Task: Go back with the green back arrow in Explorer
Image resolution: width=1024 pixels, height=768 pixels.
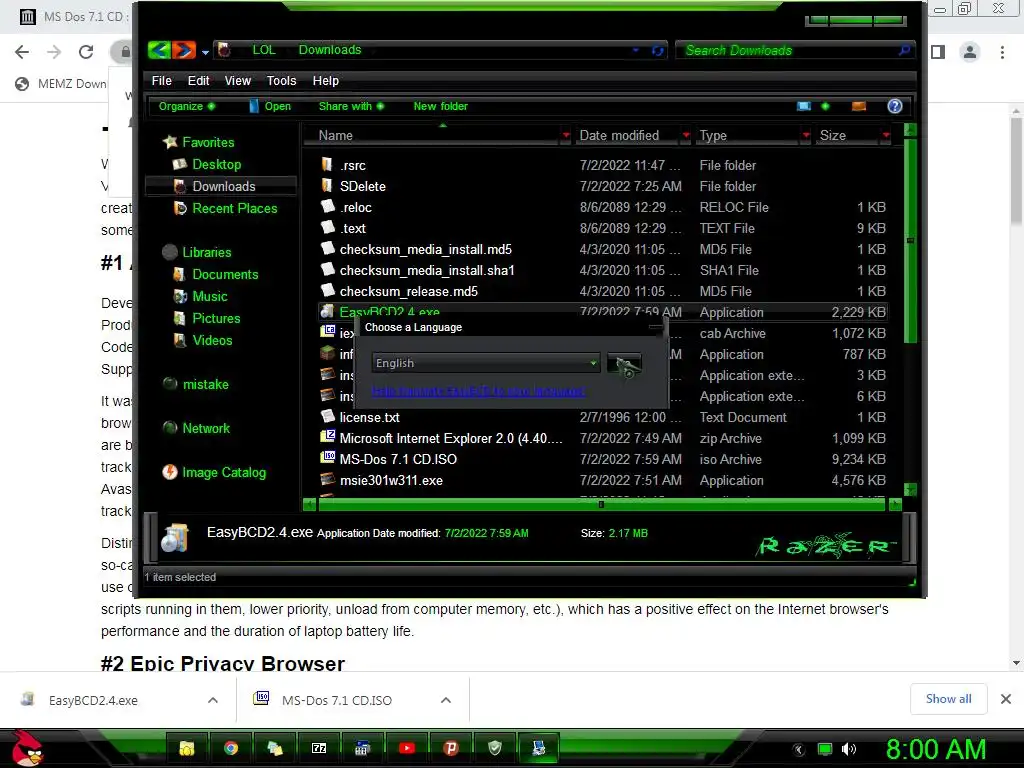Action: (159, 50)
